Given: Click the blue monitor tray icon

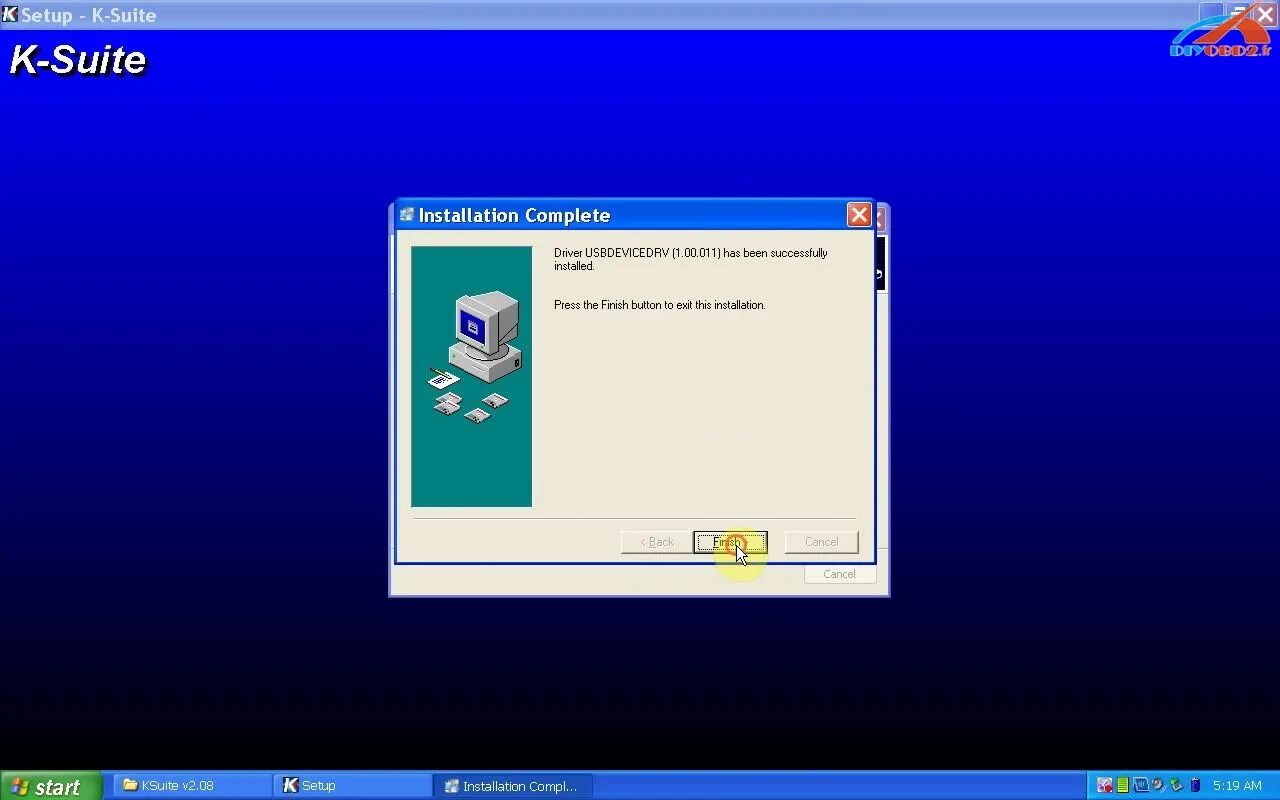Looking at the screenshot, I should (x=1140, y=786).
